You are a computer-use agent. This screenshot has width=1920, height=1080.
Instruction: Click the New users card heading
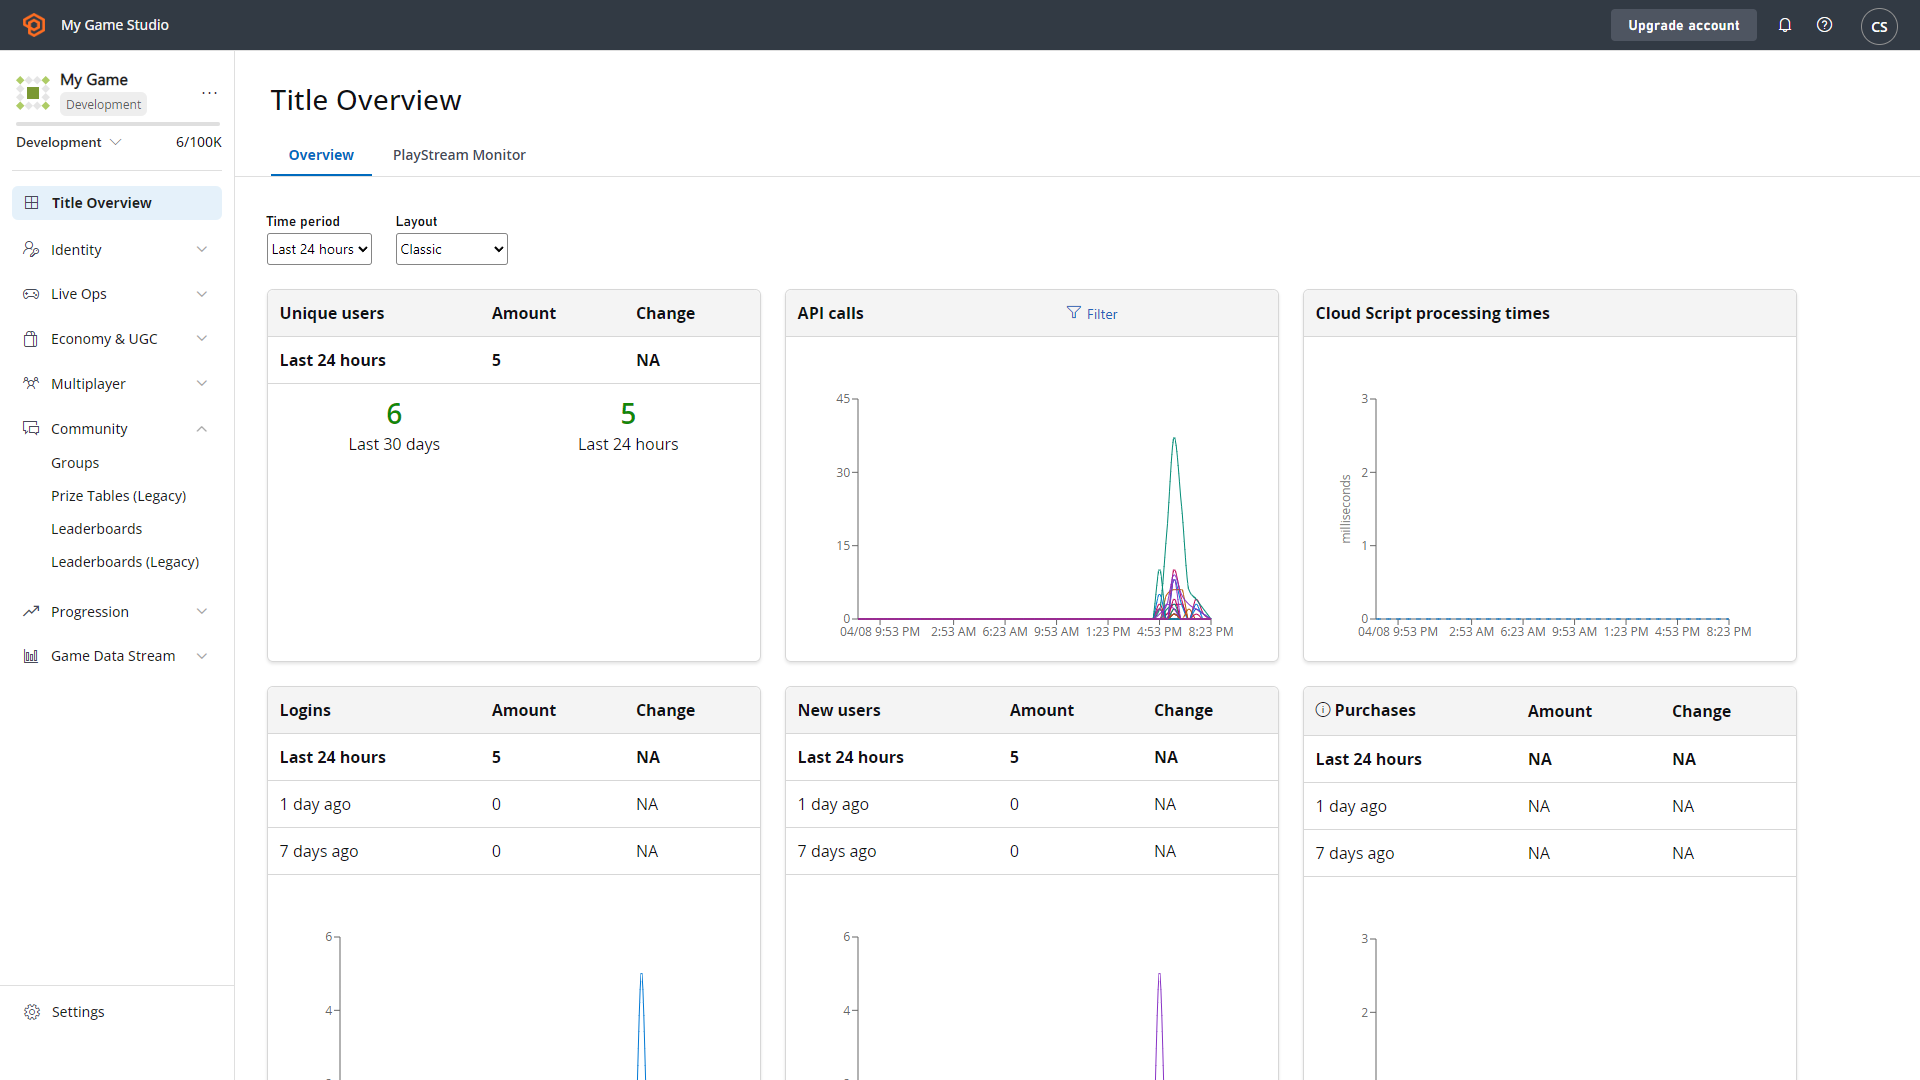839,710
